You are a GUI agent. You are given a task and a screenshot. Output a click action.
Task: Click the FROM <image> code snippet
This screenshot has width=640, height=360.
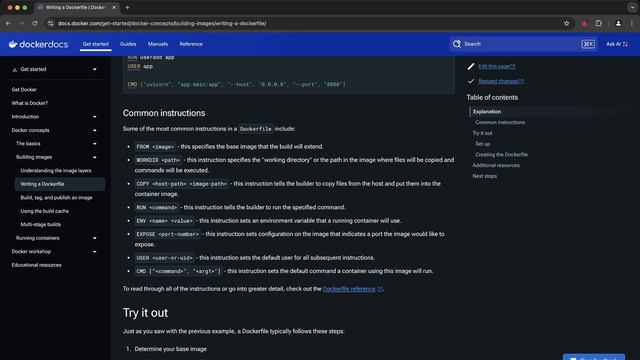point(155,147)
